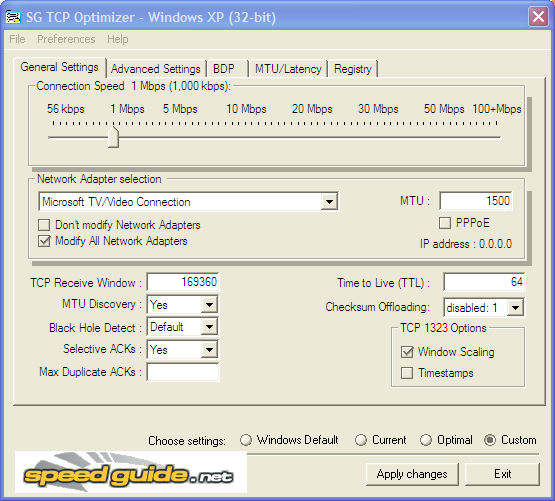This screenshot has width=555, height=501.
Task: Expand the Black Hole Detect dropdown
Action: [x=209, y=327]
